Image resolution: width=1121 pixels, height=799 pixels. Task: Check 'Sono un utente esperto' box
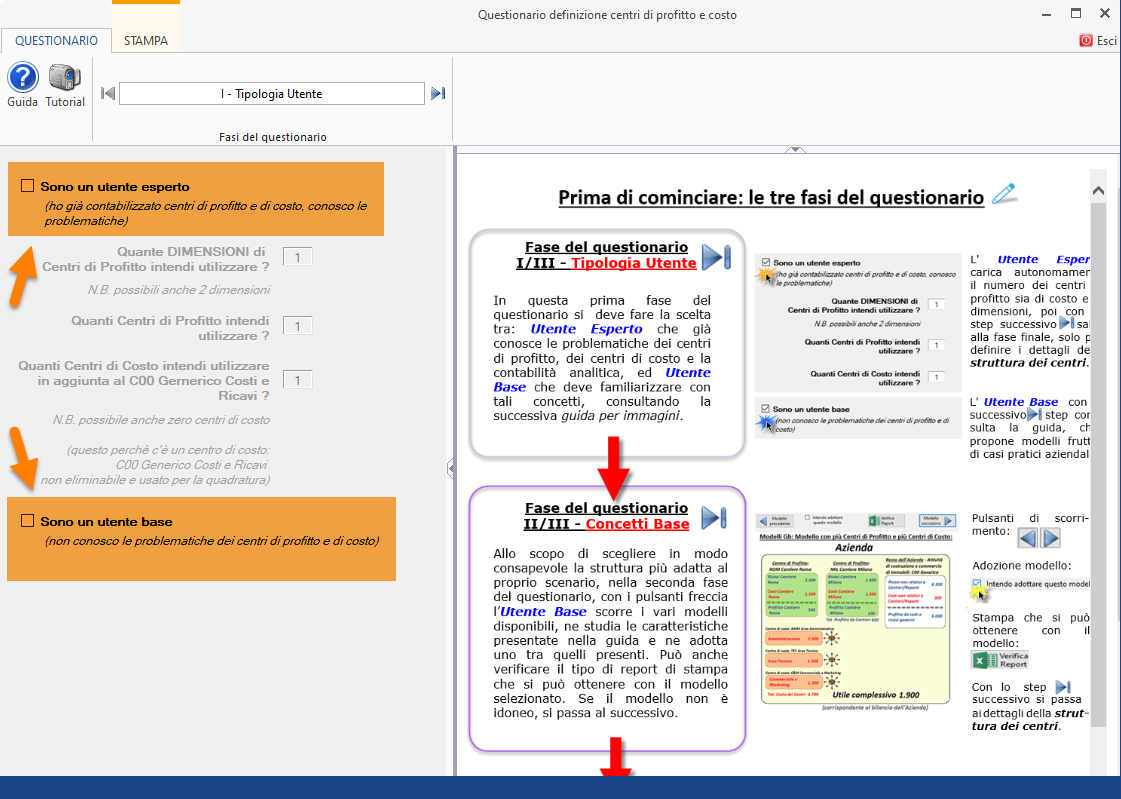tap(28, 186)
